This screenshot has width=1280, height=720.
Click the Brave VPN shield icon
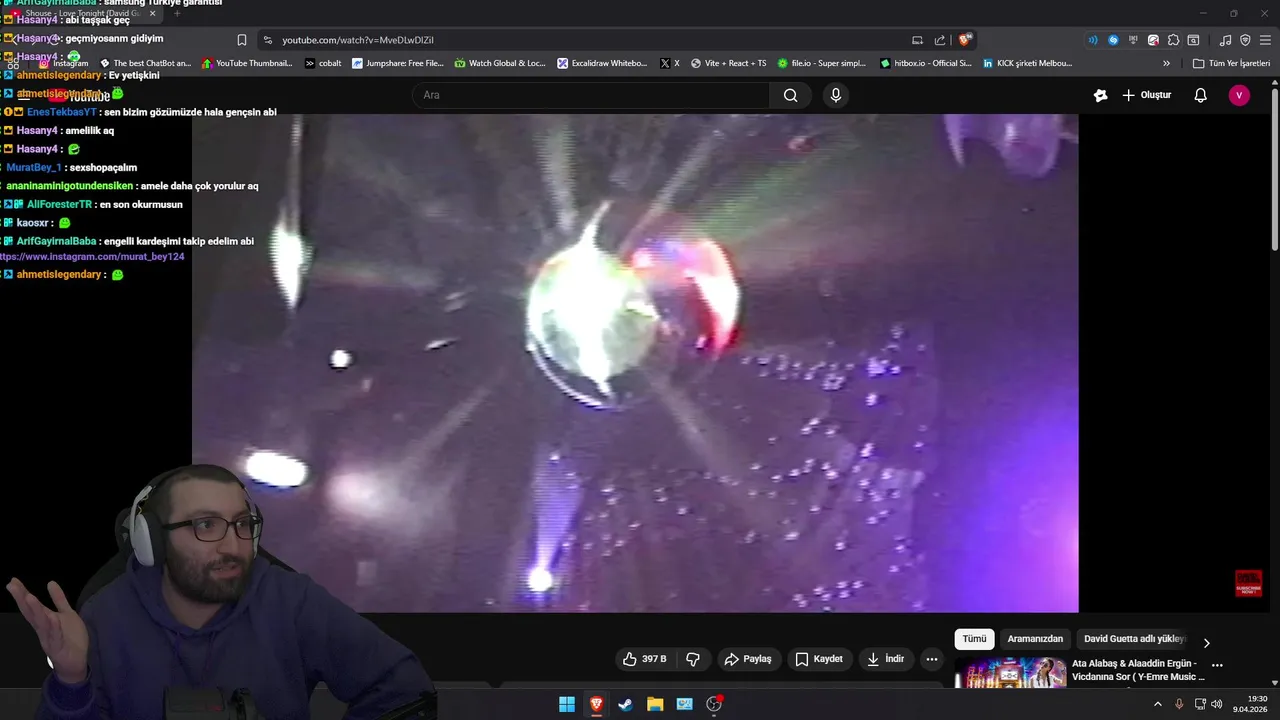pyautogui.click(x=1245, y=40)
